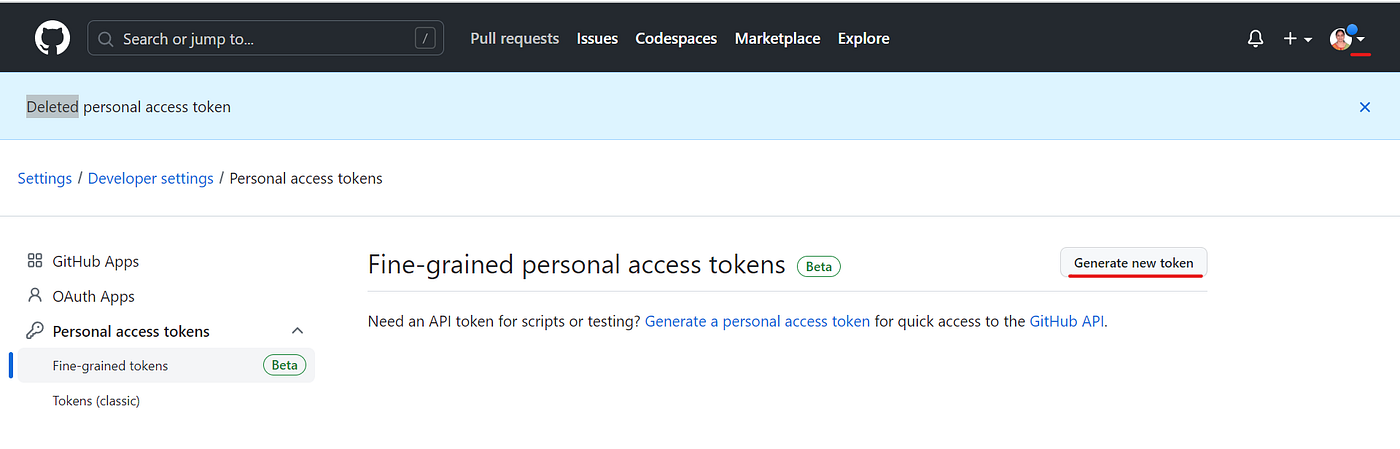Open Codespaces from the header

point(676,39)
